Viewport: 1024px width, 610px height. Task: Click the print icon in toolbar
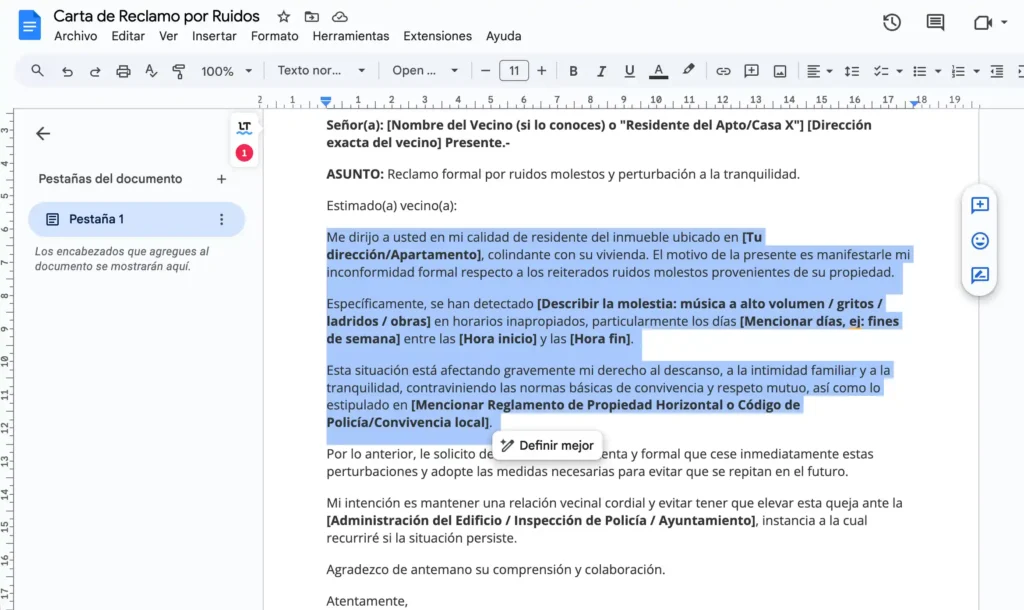coord(123,71)
